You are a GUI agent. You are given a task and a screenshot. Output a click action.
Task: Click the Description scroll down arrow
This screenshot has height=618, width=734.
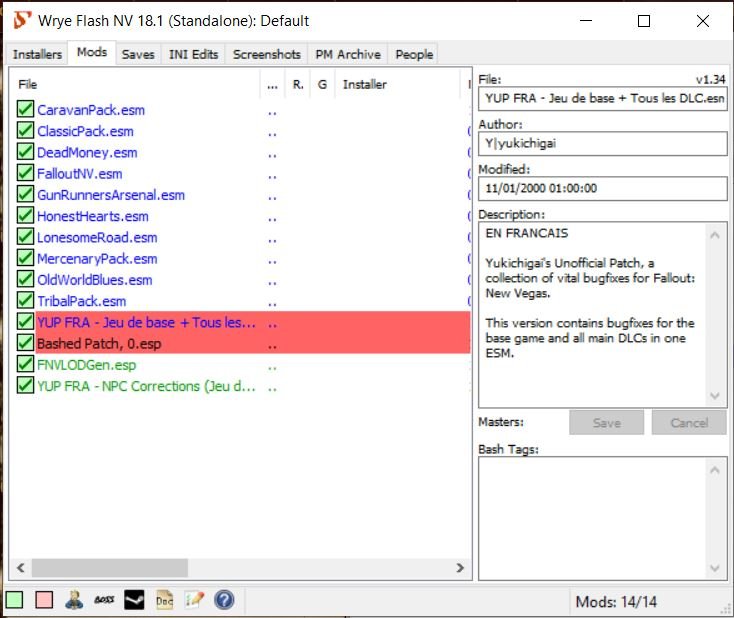pyautogui.click(x=715, y=396)
